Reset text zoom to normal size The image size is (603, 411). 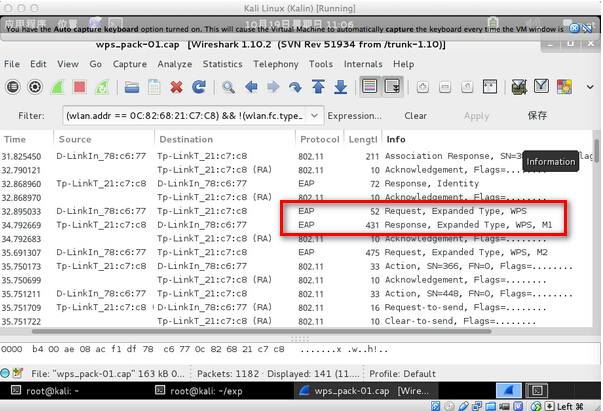tap(467, 87)
